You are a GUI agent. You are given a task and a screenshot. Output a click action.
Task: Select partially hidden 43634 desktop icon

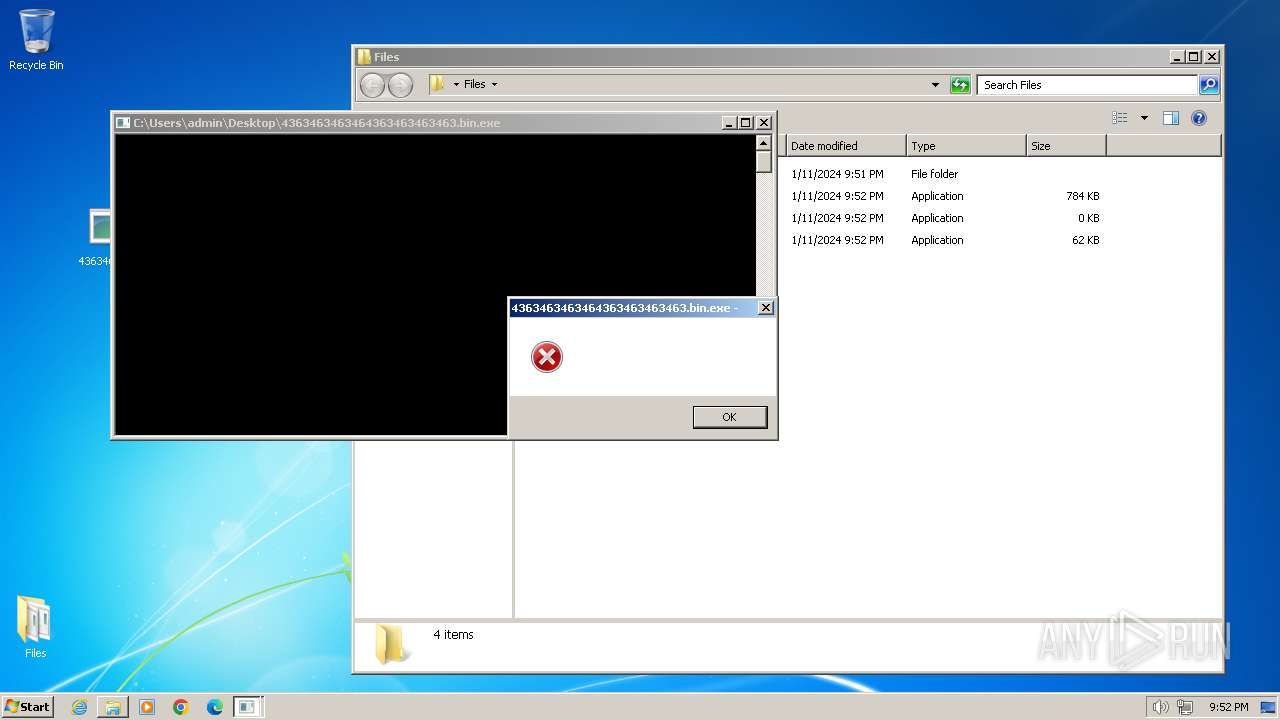click(x=98, y=238)
